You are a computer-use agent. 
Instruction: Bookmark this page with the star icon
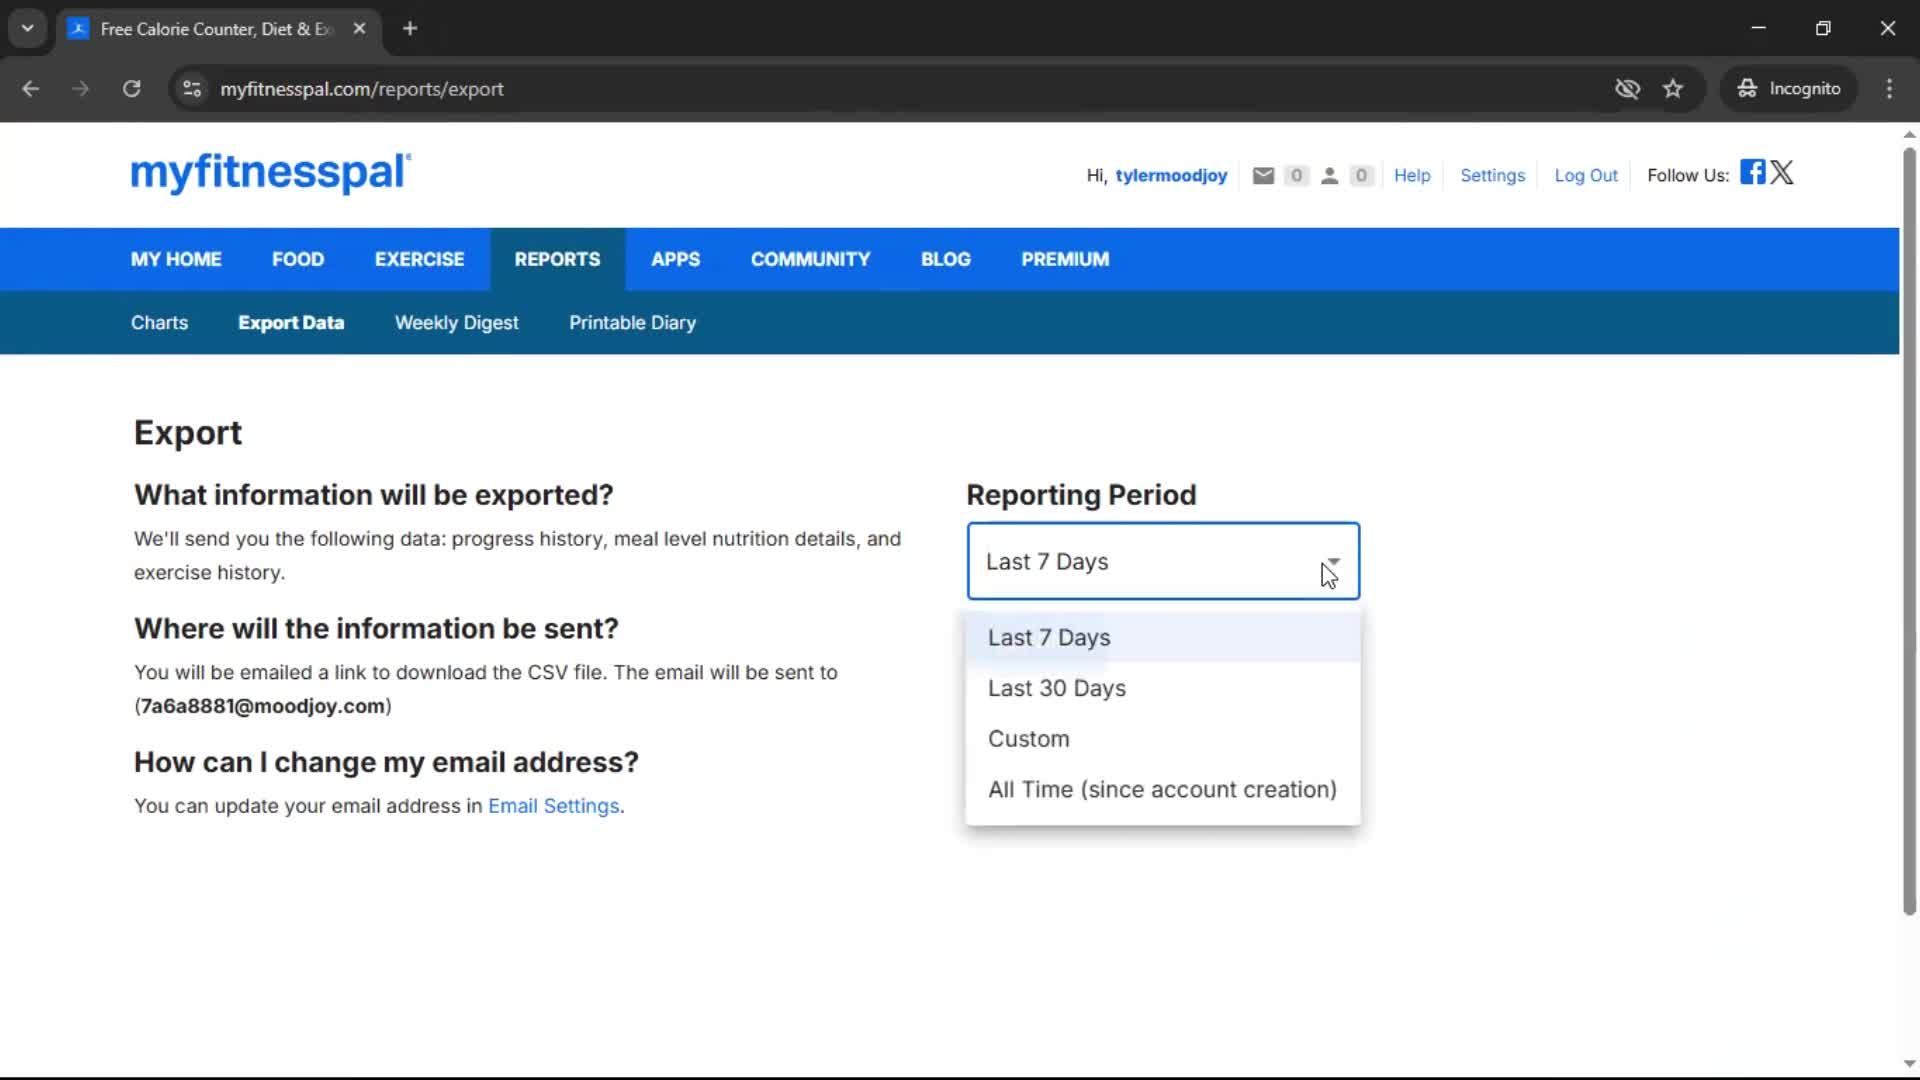tap(1673, 89)
